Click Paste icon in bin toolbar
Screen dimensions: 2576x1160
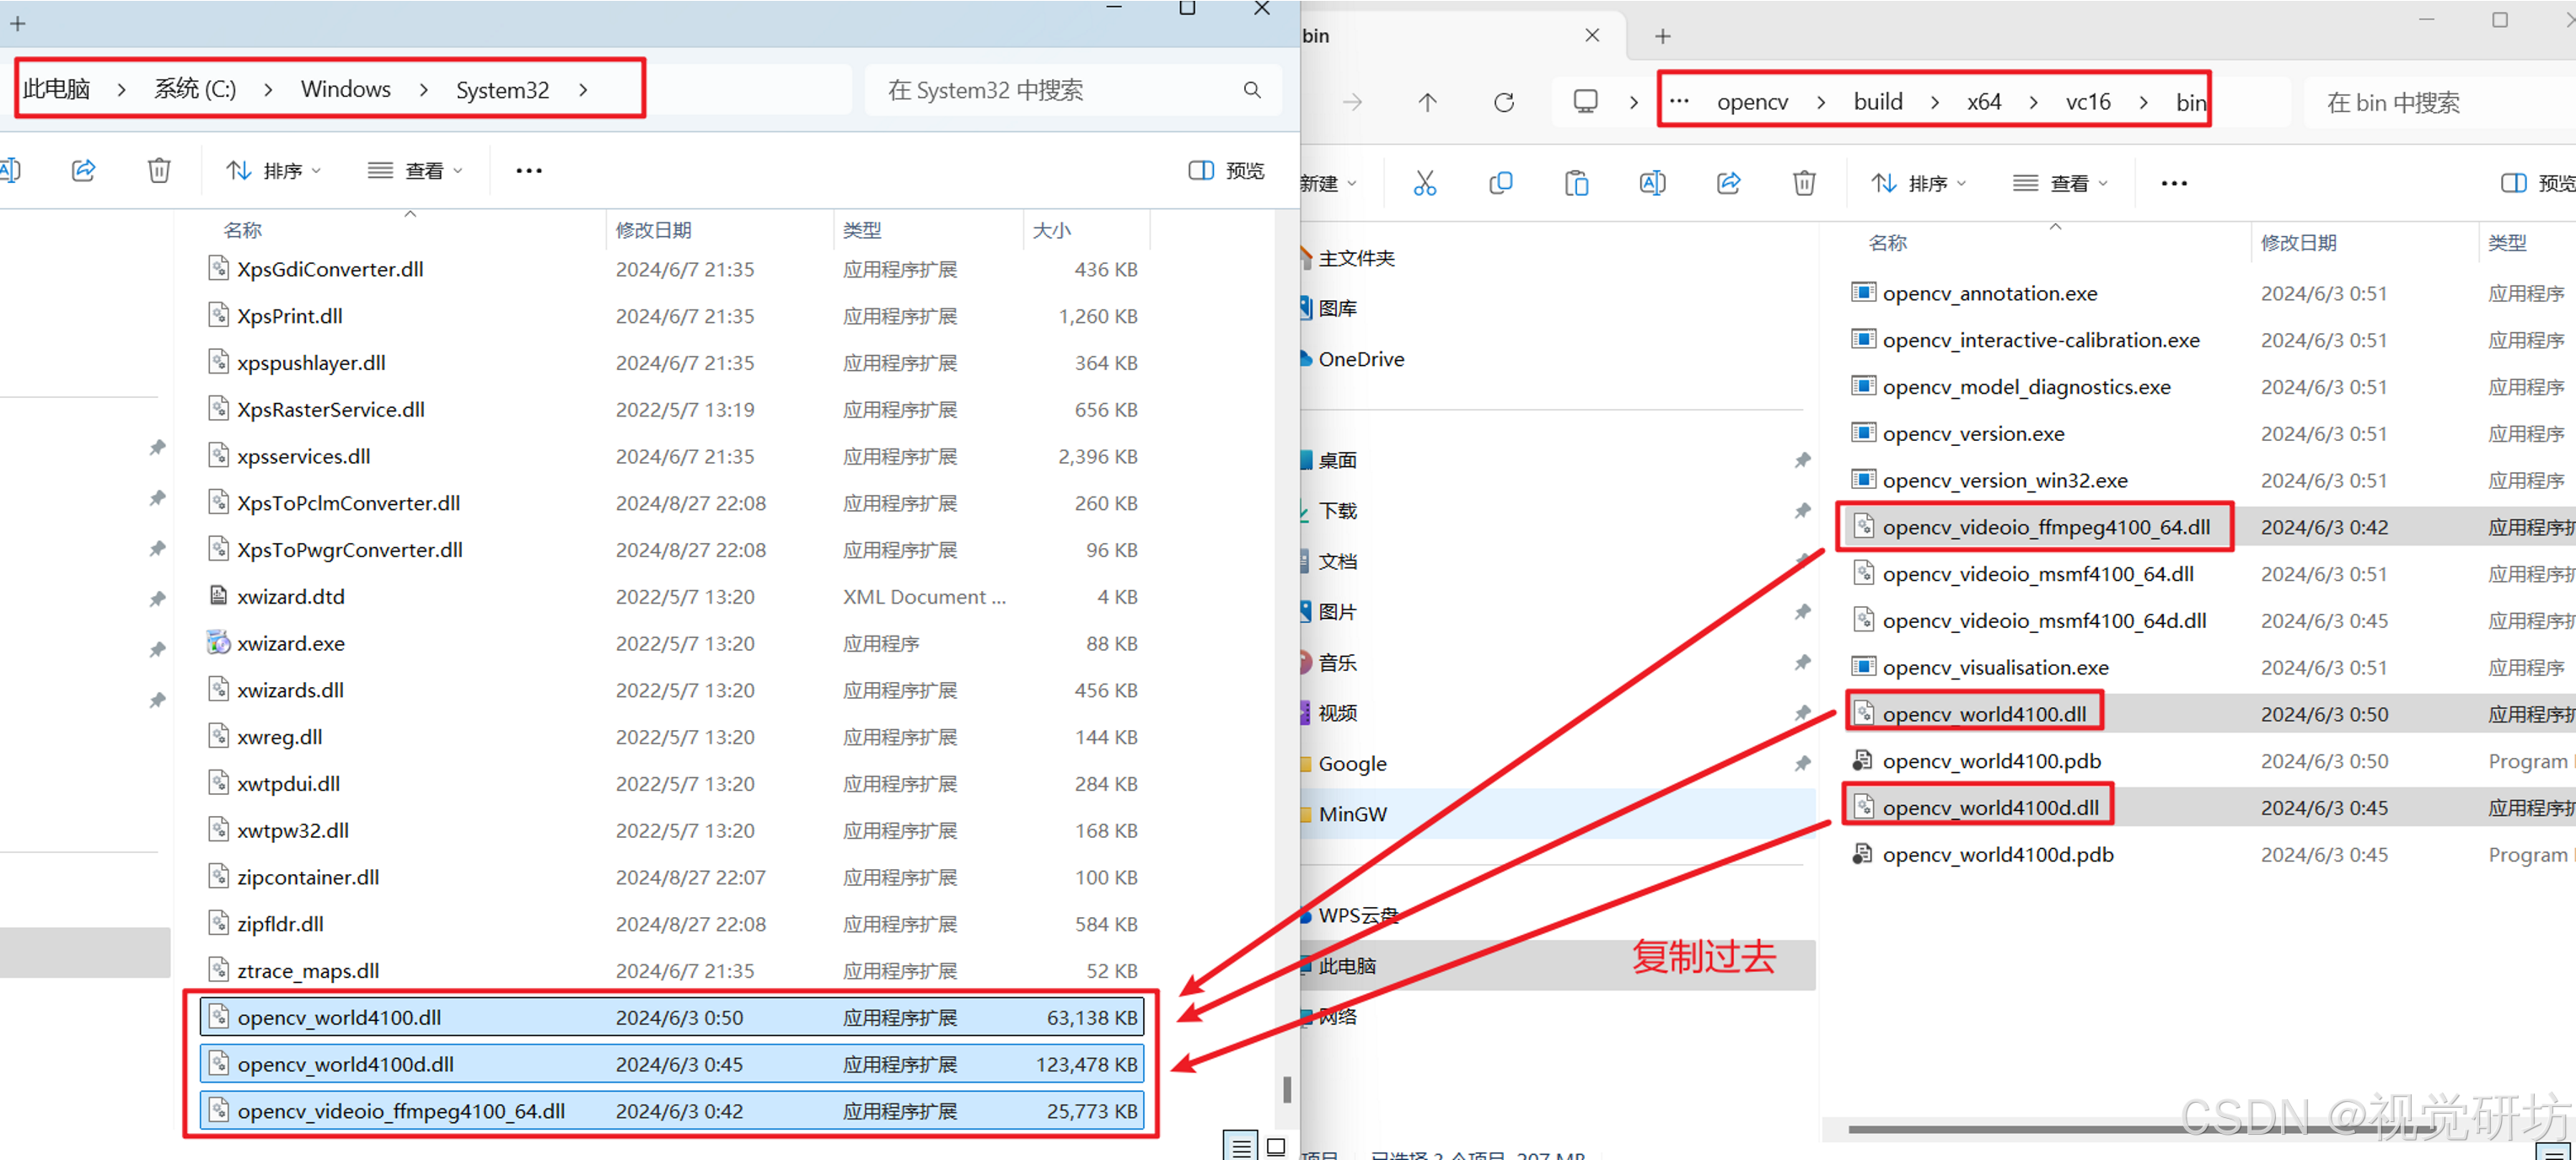1576,183
